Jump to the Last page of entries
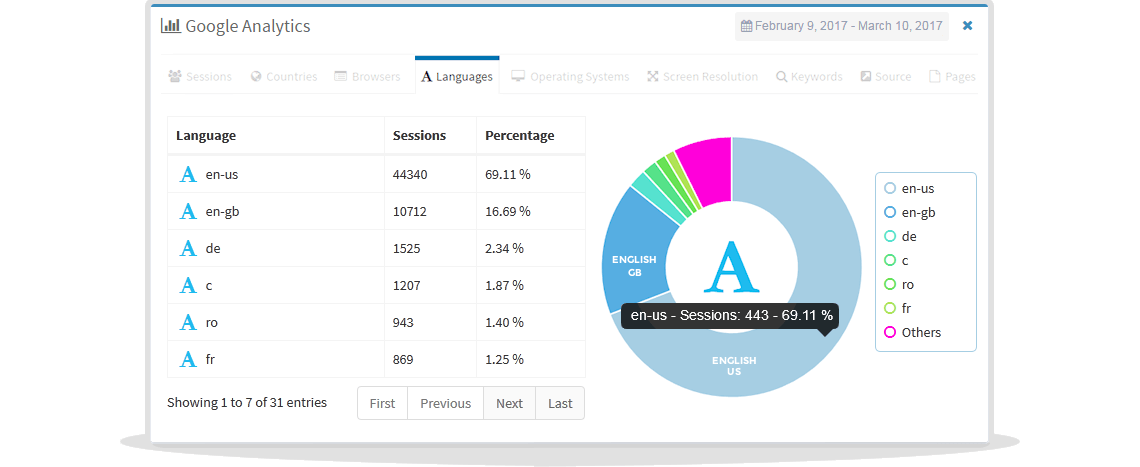The height and width of the screenshot is (467, 1140). pos(560,403)
